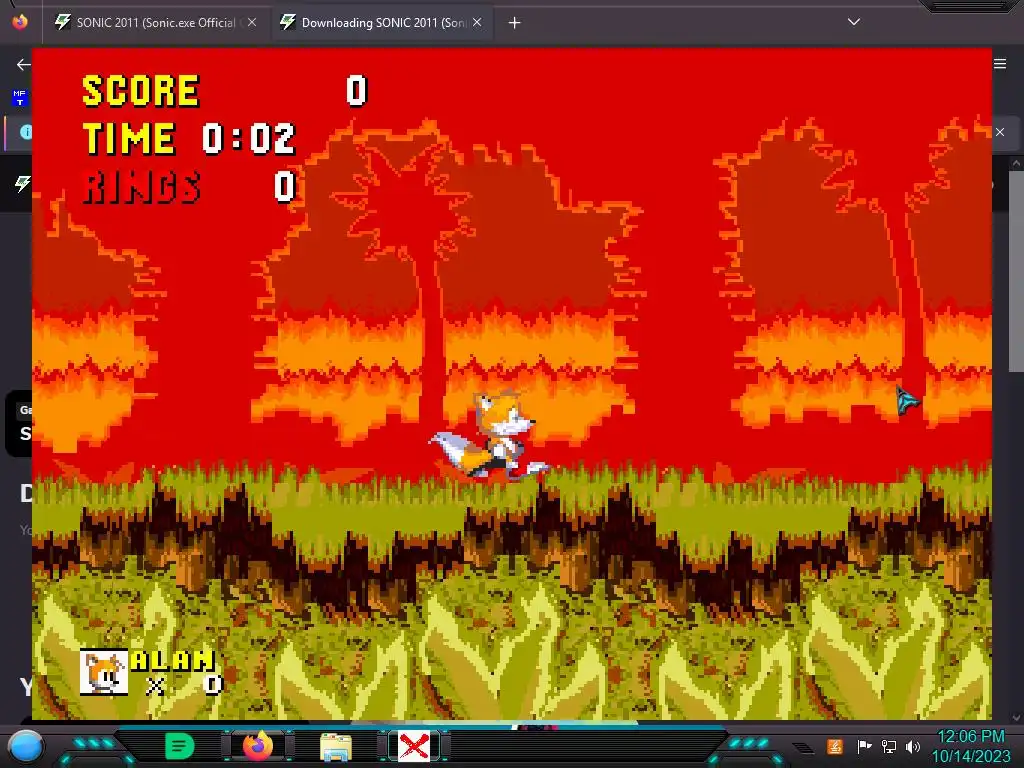Screen dimensions: 1024x768
Task: Click the Game Jolt lightning logo on page
Action: click(22, 184)
